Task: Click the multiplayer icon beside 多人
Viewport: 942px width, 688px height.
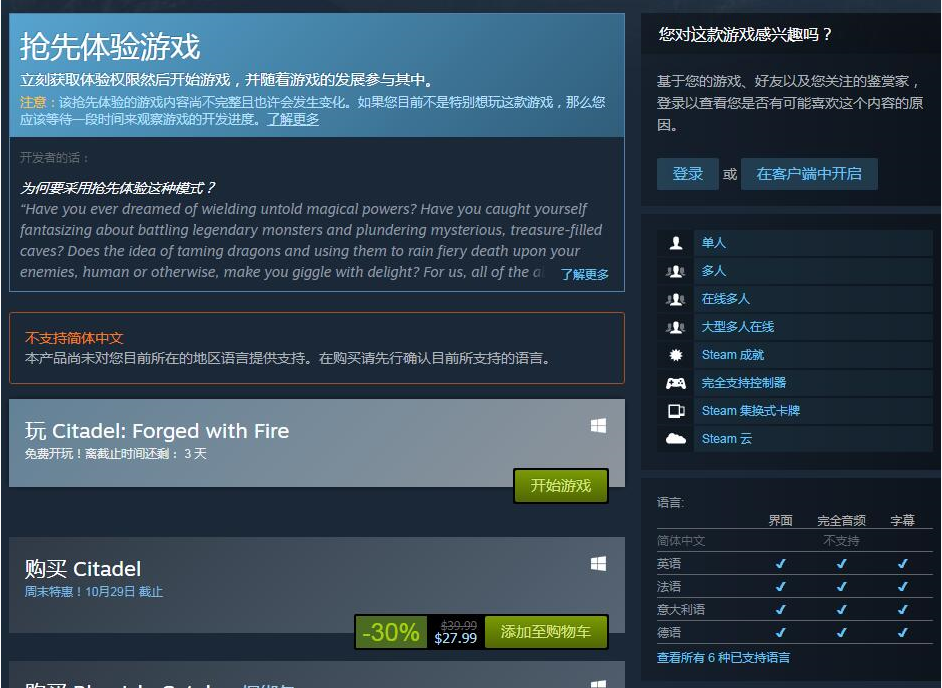Action: tap(675, 271)
